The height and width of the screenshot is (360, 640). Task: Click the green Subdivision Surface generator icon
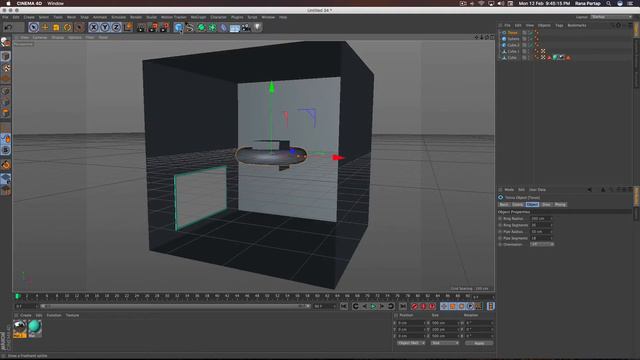click(201, 27)
